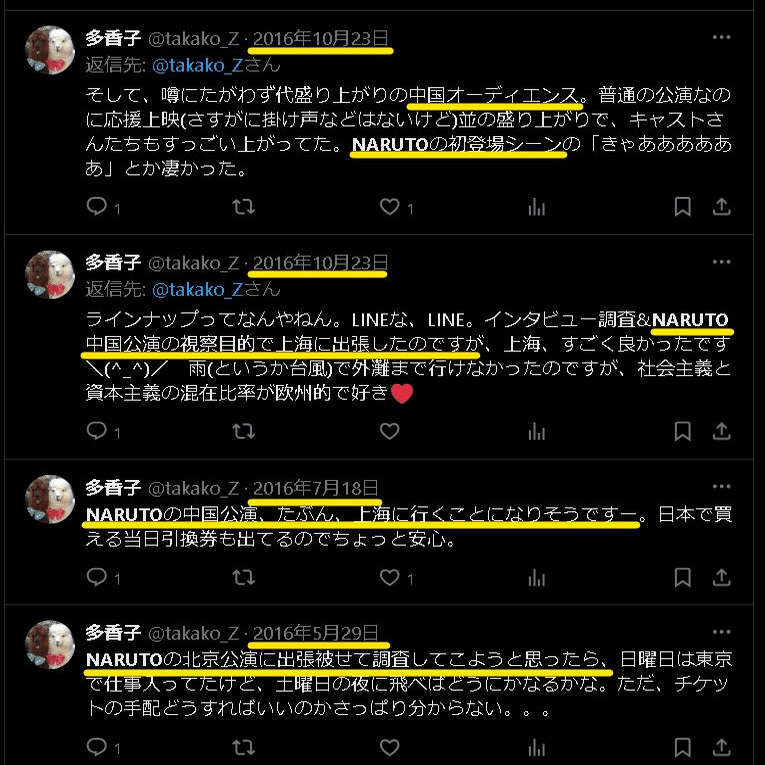Open more options for the July 18 tweet
Image resolution: width=765 pixels, height=765 pixels.
click(721, 486)
